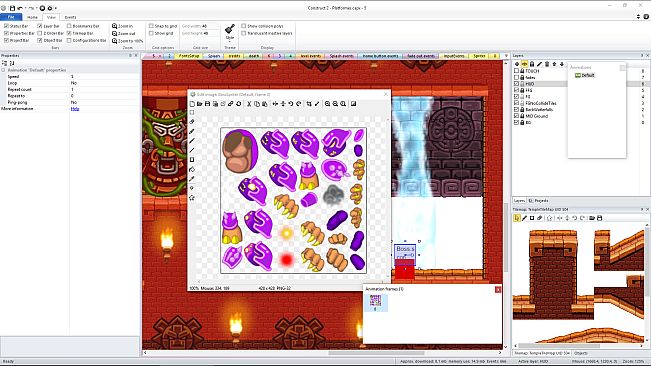Switch to the Home ribbon tab

32,17
